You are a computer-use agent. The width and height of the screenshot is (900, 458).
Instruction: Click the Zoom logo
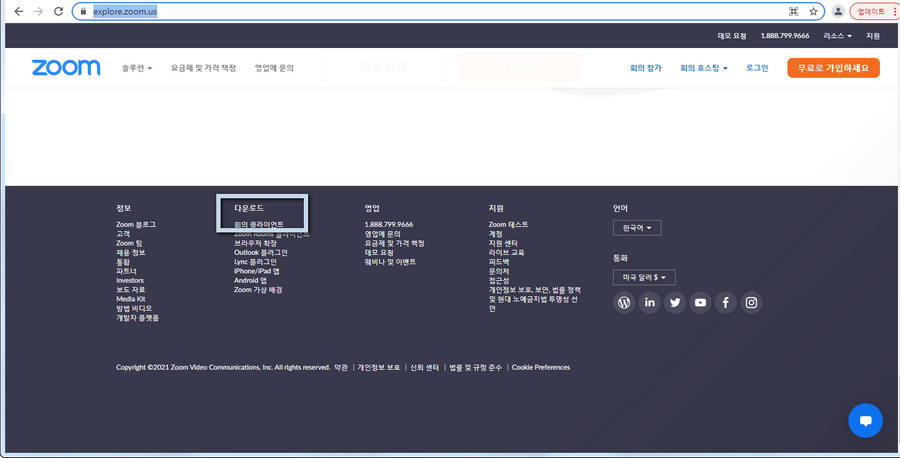tap(66, 67)
